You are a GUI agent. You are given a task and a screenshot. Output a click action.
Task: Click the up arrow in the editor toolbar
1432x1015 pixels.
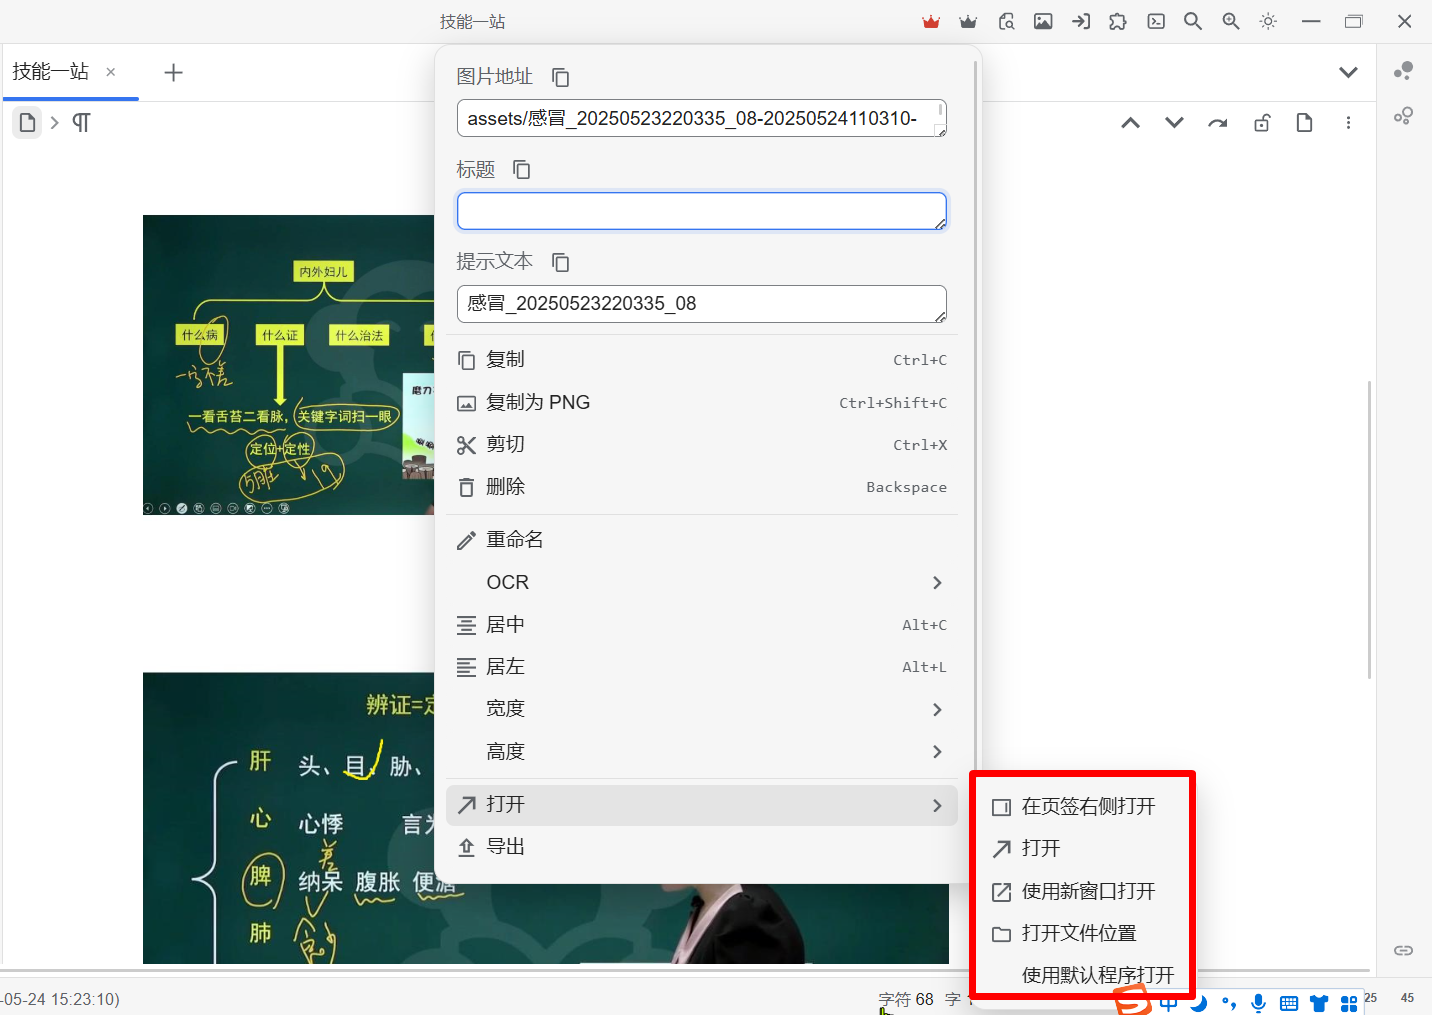[1131, 123]
